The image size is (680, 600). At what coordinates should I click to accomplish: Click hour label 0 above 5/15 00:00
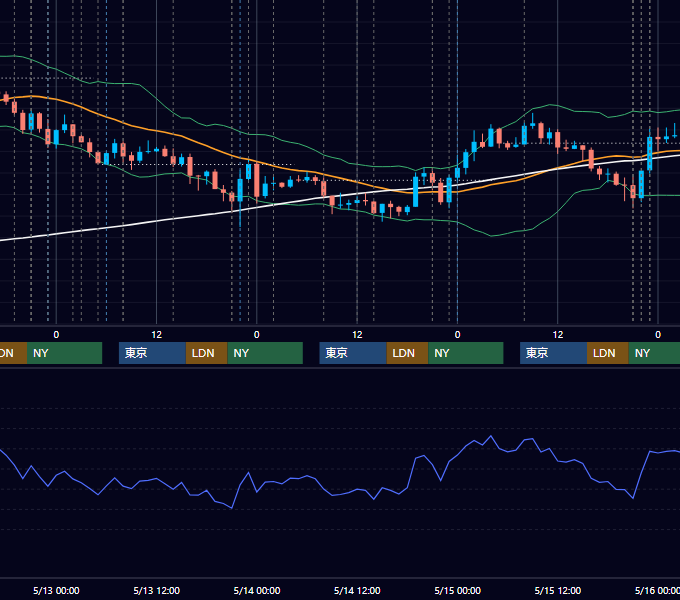458,335
